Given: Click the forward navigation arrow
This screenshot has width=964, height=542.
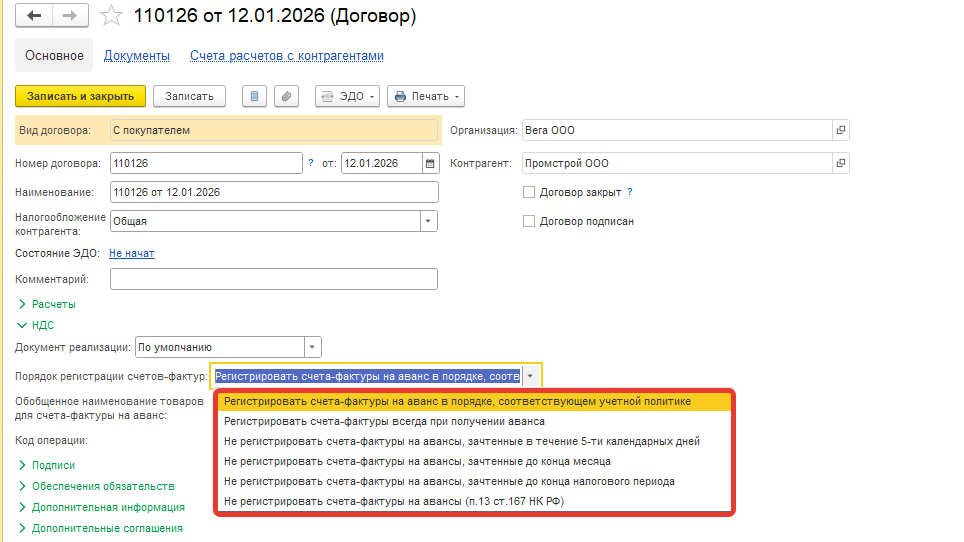Looking at the screenshot, I should click(70, 16).
